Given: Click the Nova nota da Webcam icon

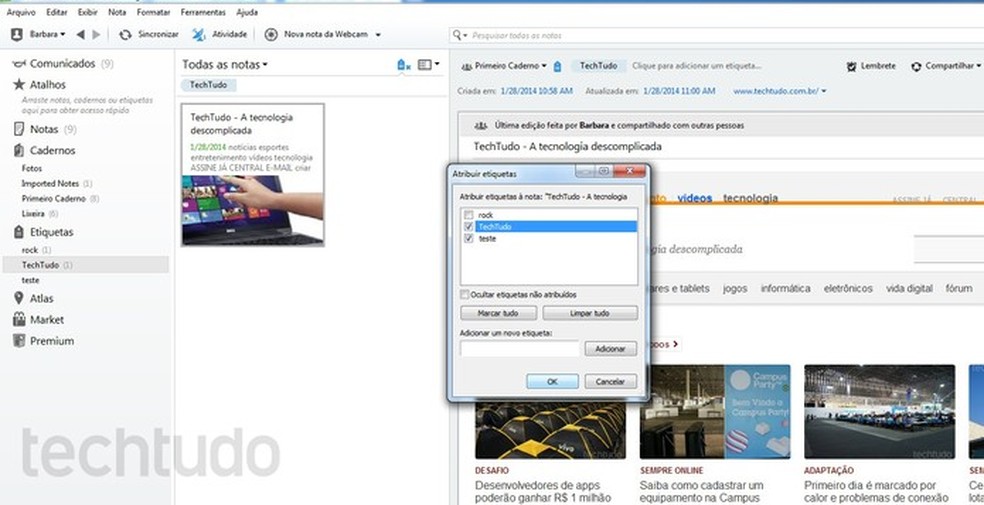Looking at the screenshot, I should [x=271, y=35].
